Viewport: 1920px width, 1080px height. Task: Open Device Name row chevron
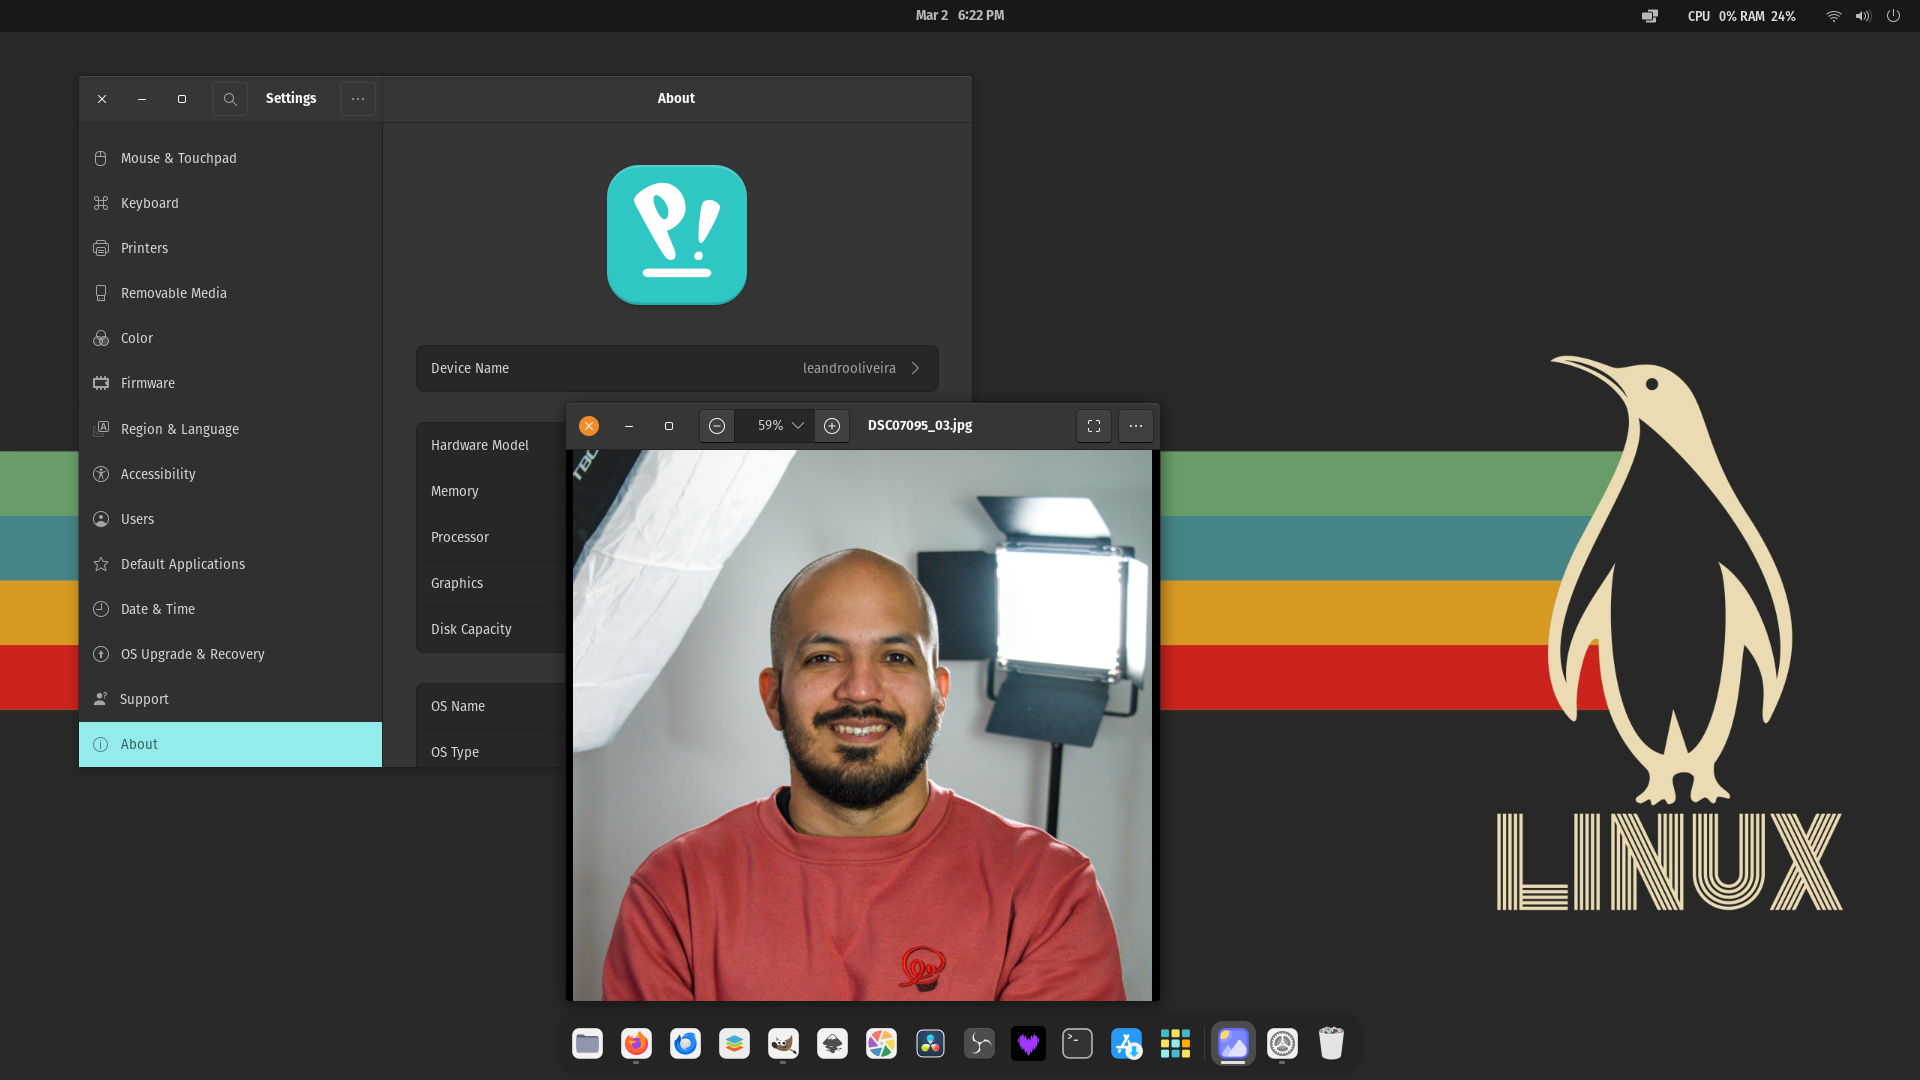(x=915, y=368)
